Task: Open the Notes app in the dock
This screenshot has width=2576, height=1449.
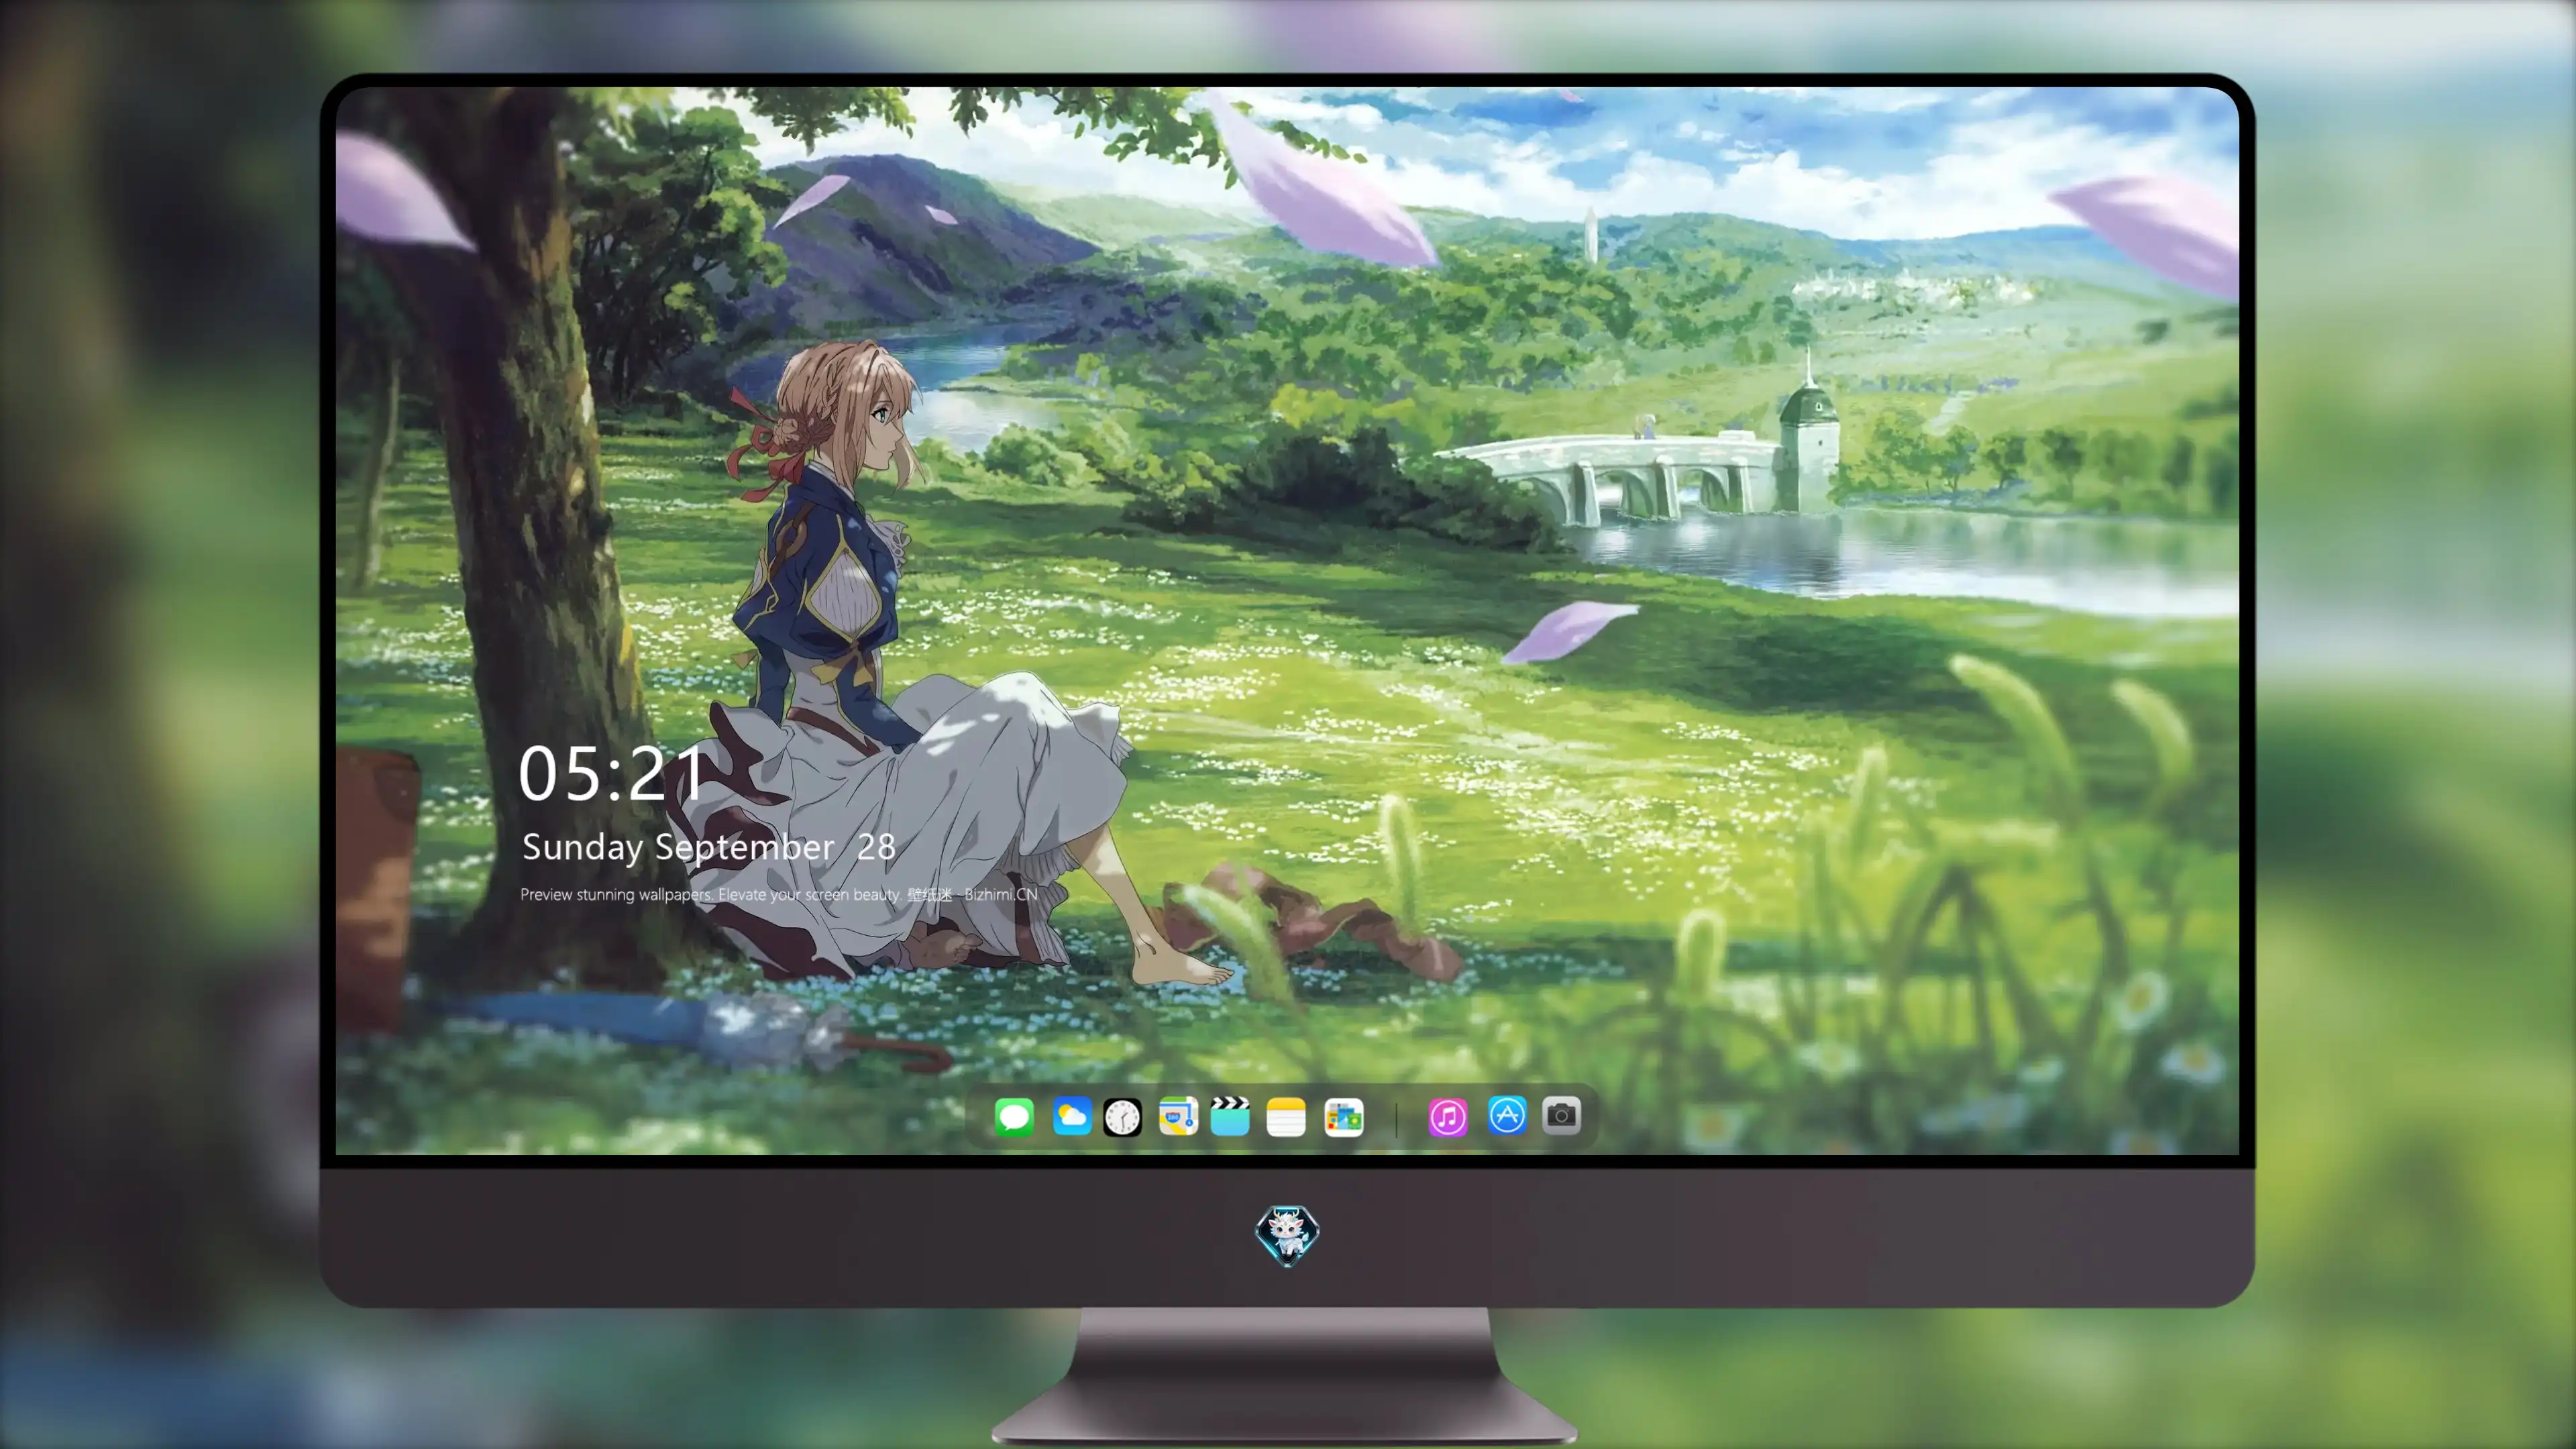Action: pos(1286,1117)
